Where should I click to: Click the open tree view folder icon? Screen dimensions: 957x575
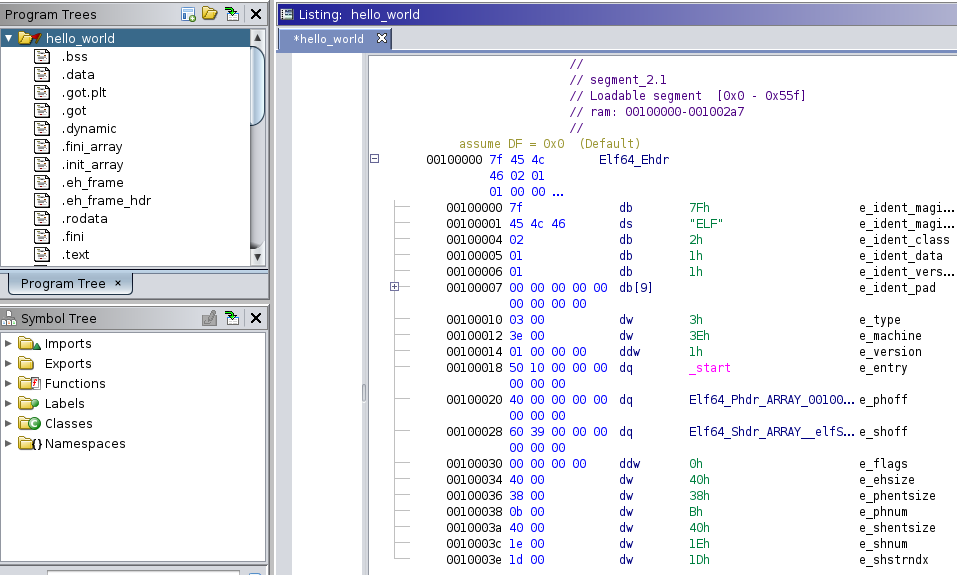pos(209,14)
